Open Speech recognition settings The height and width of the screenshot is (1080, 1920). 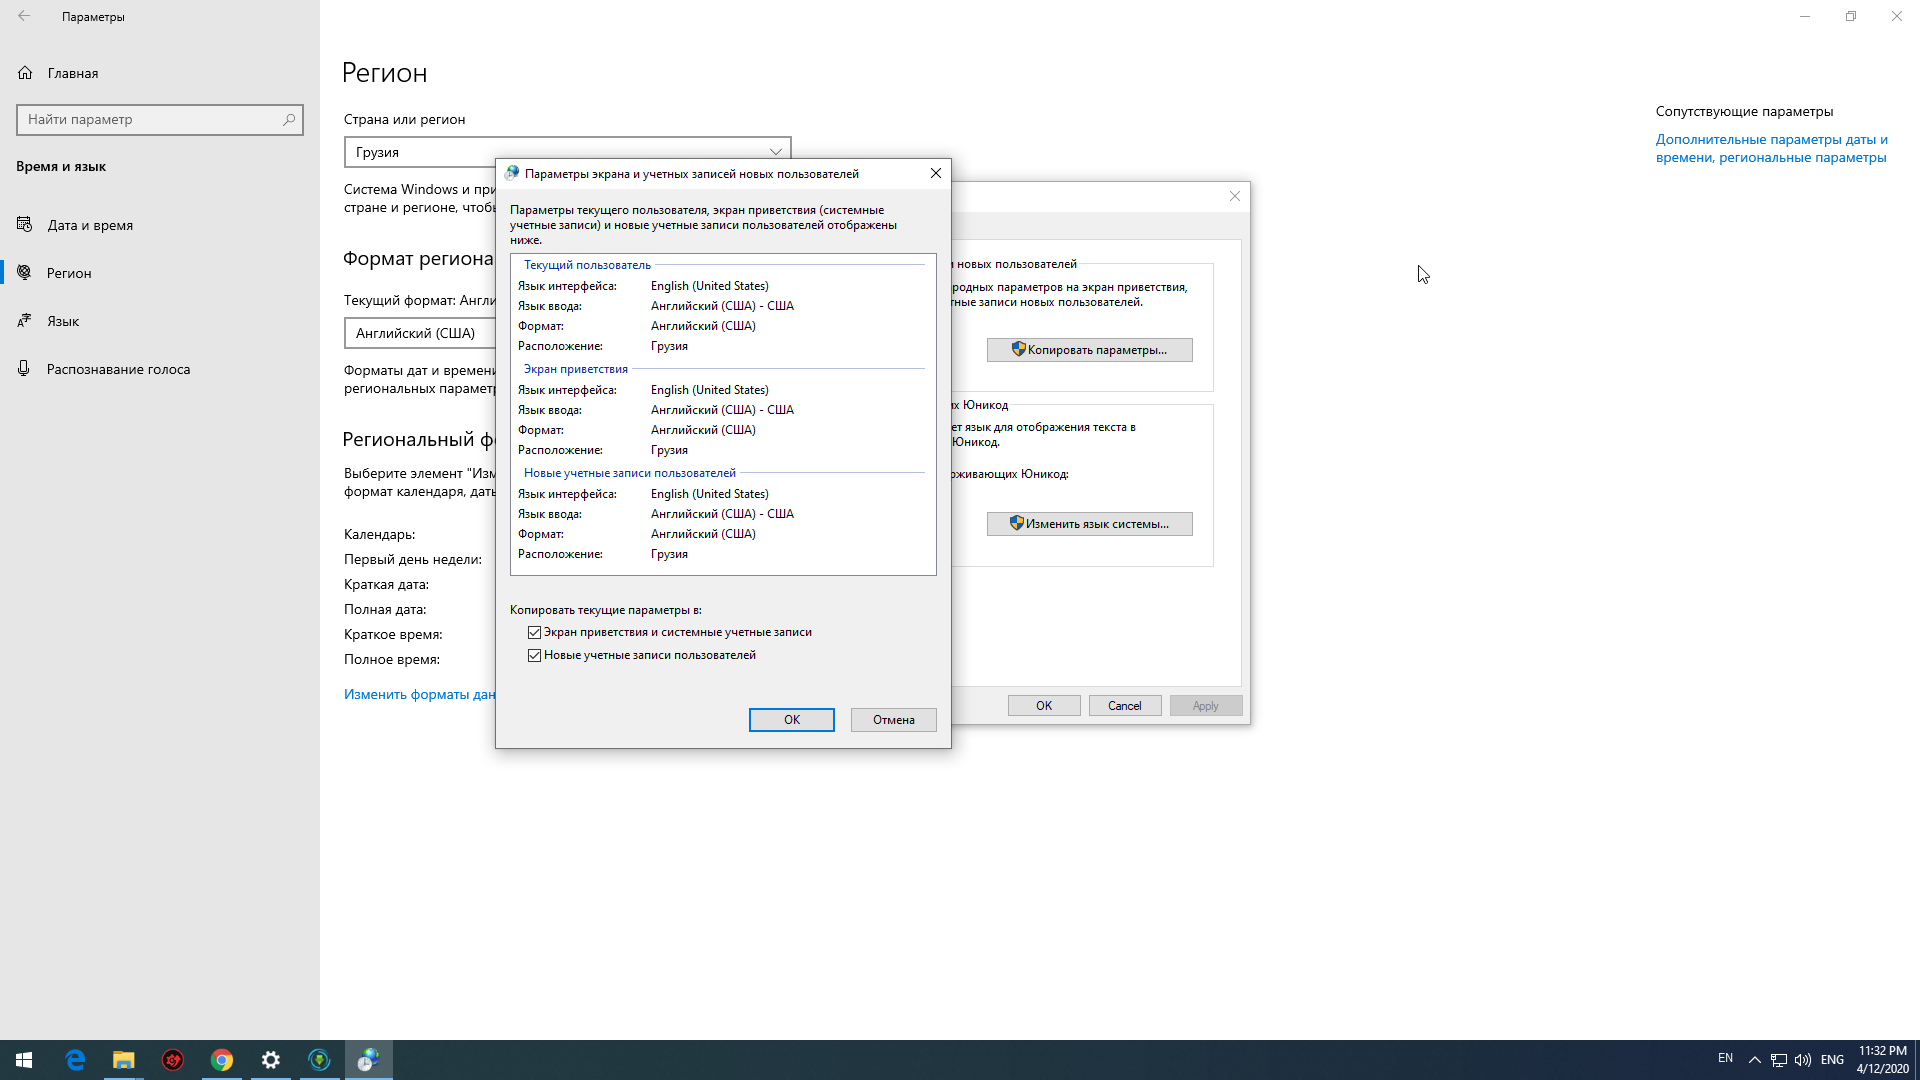118,369
